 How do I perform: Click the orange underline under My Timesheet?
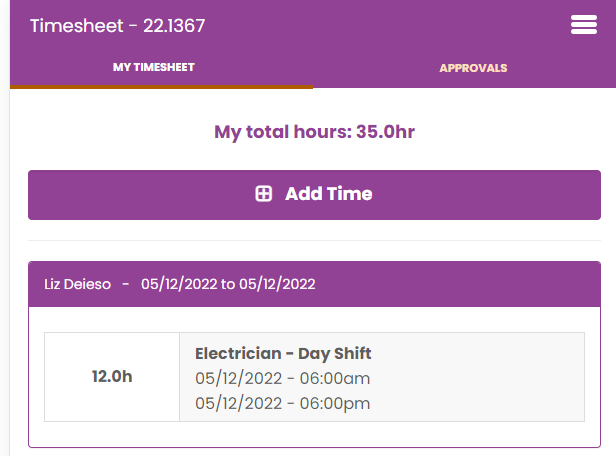(x=161, y=87)
